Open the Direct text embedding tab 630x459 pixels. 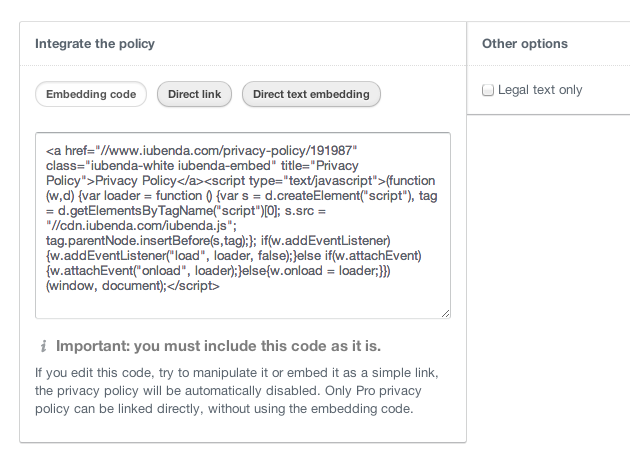pyautogui.click(x=311, y=94)
